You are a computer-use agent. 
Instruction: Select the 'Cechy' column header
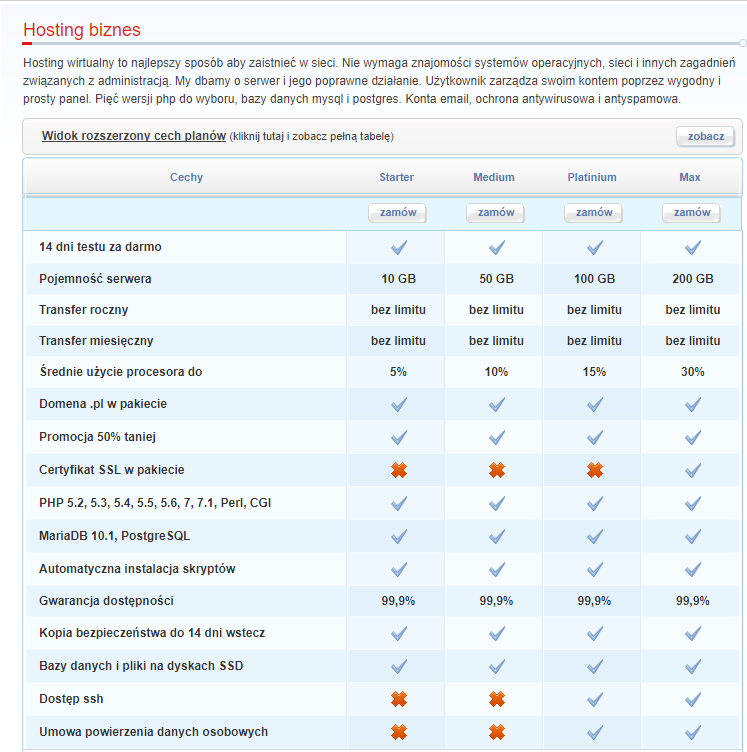(x=186, y=177)
